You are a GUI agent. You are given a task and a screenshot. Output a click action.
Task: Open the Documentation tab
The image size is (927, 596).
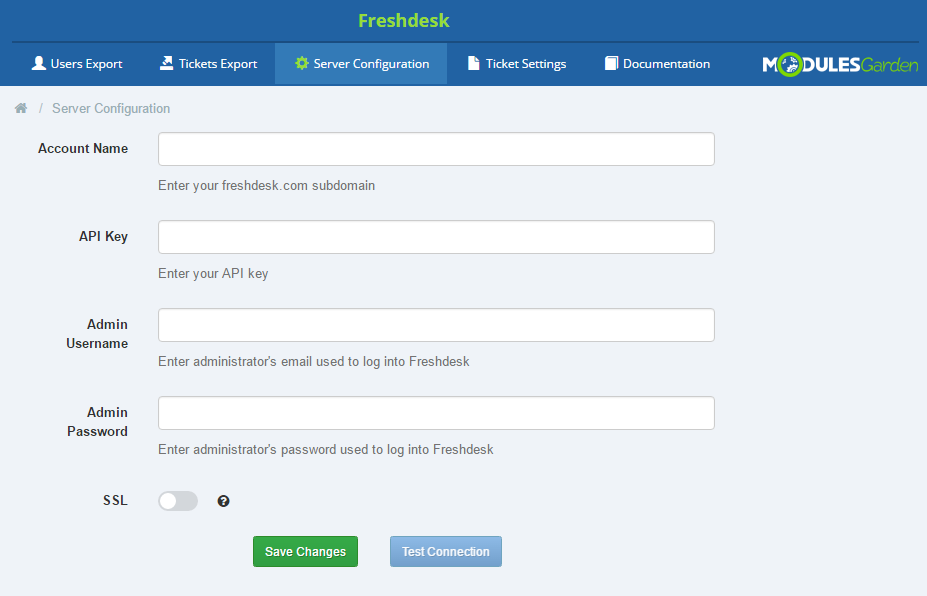pyautogui.click(x=657, y=64)
